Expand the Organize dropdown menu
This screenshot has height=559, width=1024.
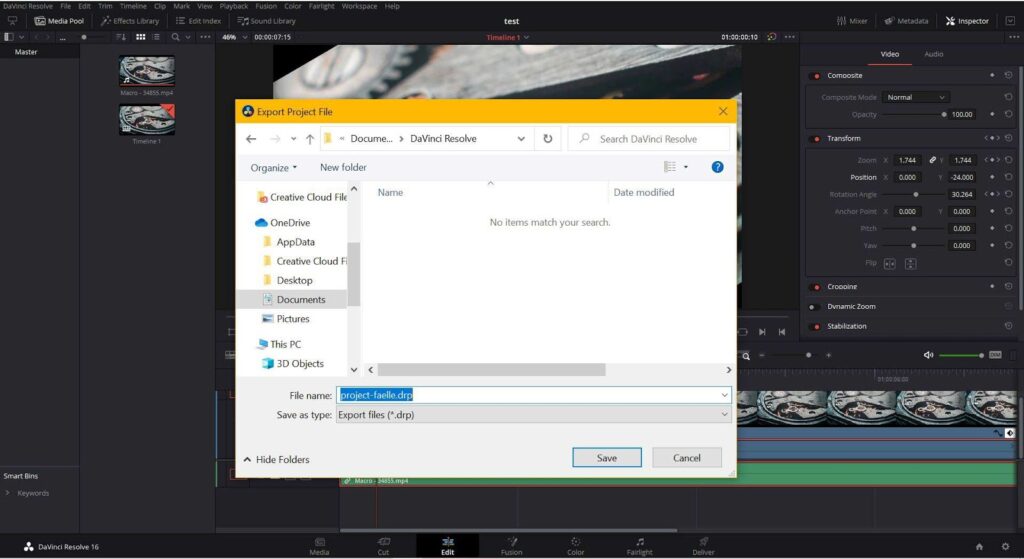click(274, 168)
